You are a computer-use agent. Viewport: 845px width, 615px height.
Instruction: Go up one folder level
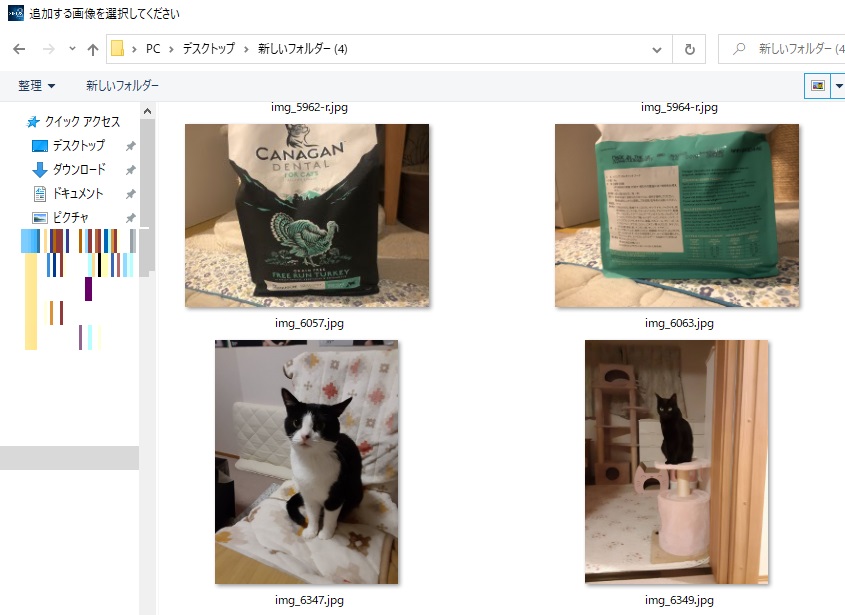(x=93, y=50)
